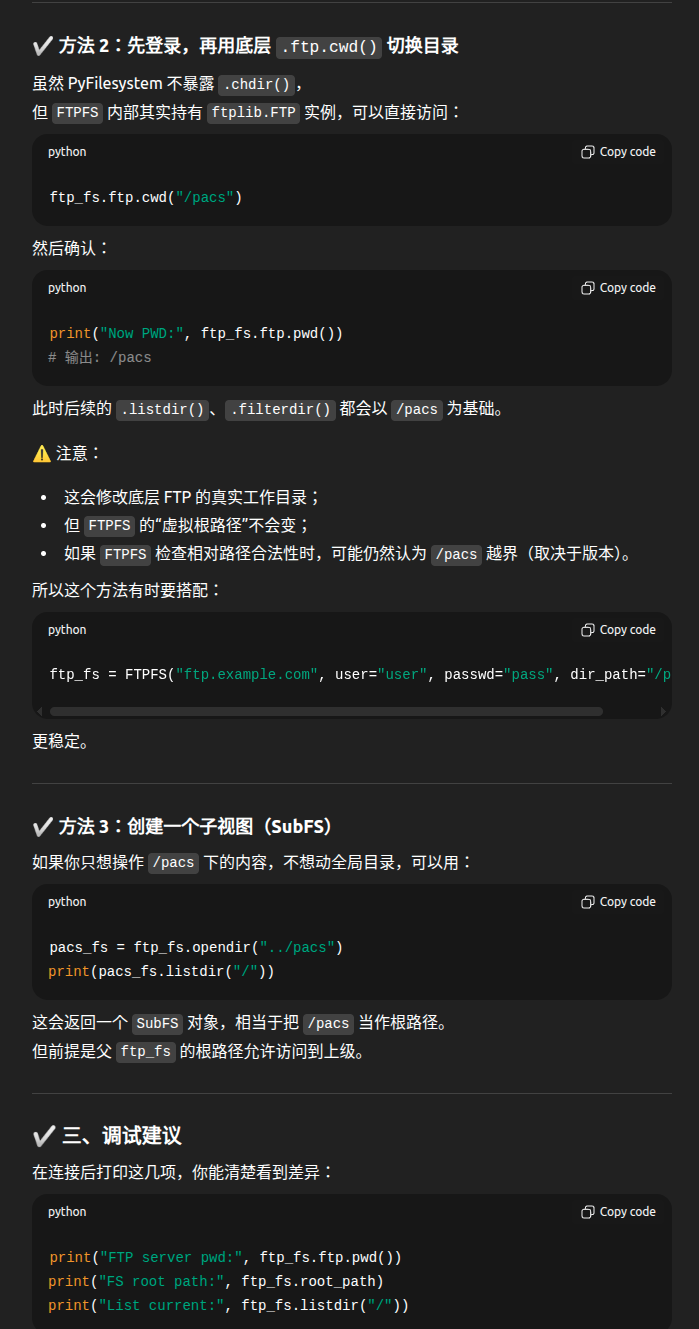This screenshot has height=1329, width=699.
Task: Click the clipboard icon on the ftp.cwd code block
Action: [587, 151]
